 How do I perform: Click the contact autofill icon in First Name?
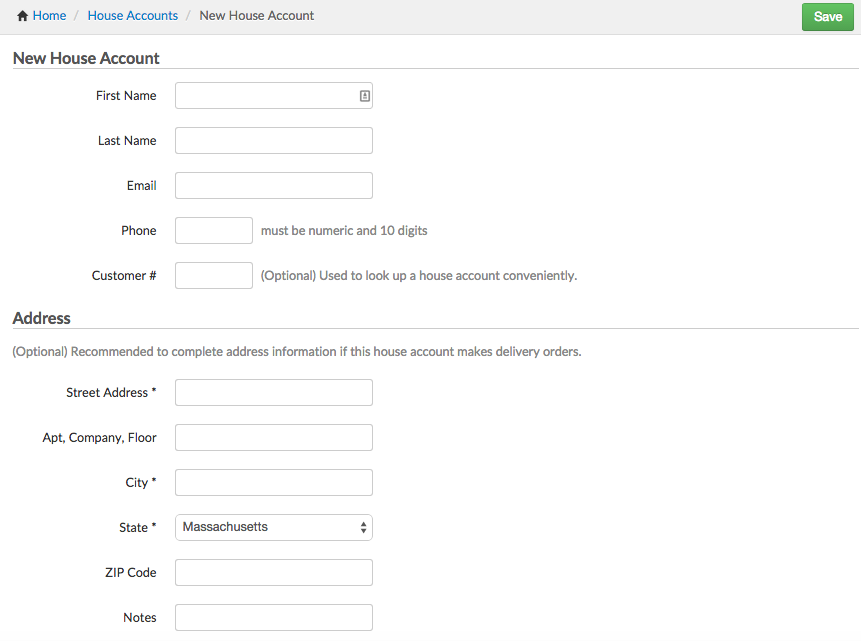[365, 96]
